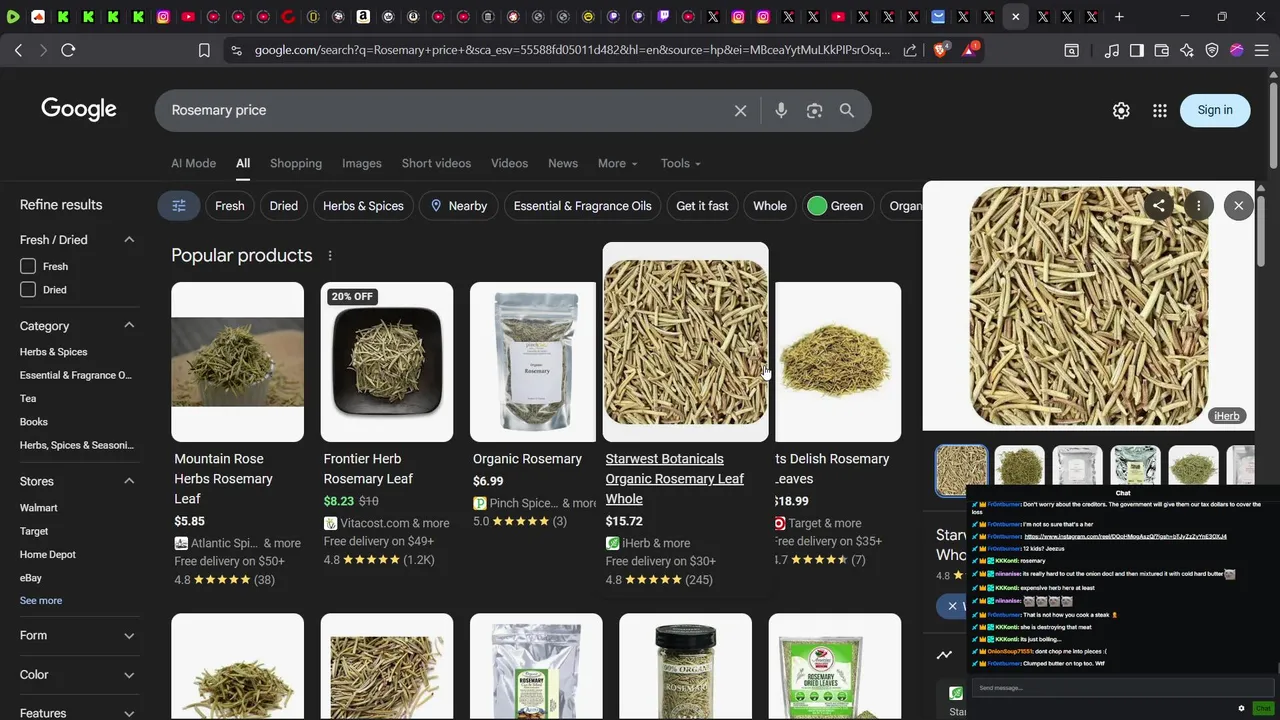Open the browser music playlist icon
Screen dimensions: 1280x720
click(1112, 50)
